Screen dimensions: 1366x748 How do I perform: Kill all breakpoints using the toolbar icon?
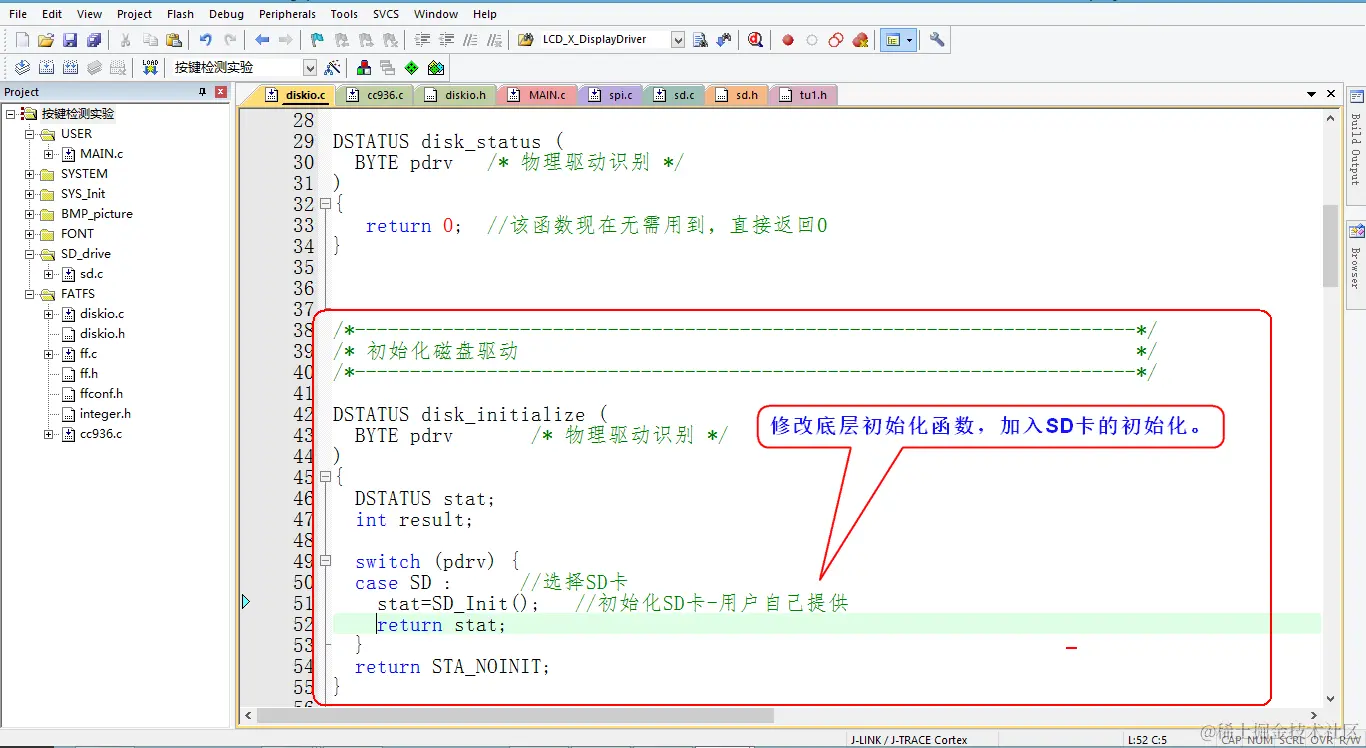tap(858, 40)
